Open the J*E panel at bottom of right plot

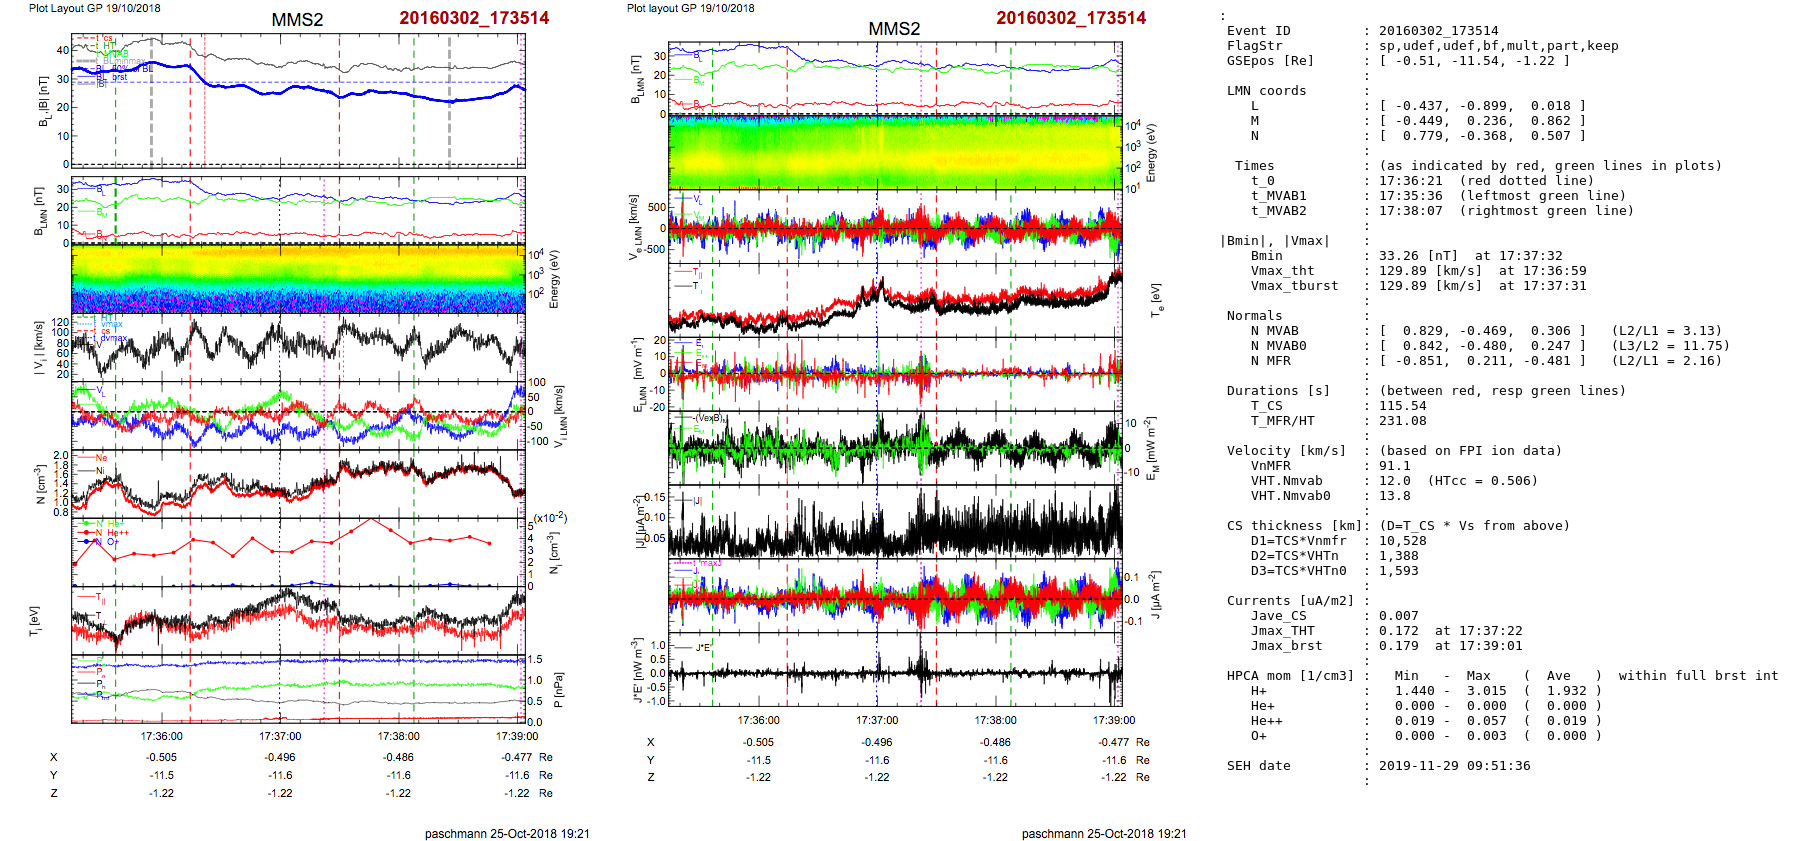coord(894,670)
